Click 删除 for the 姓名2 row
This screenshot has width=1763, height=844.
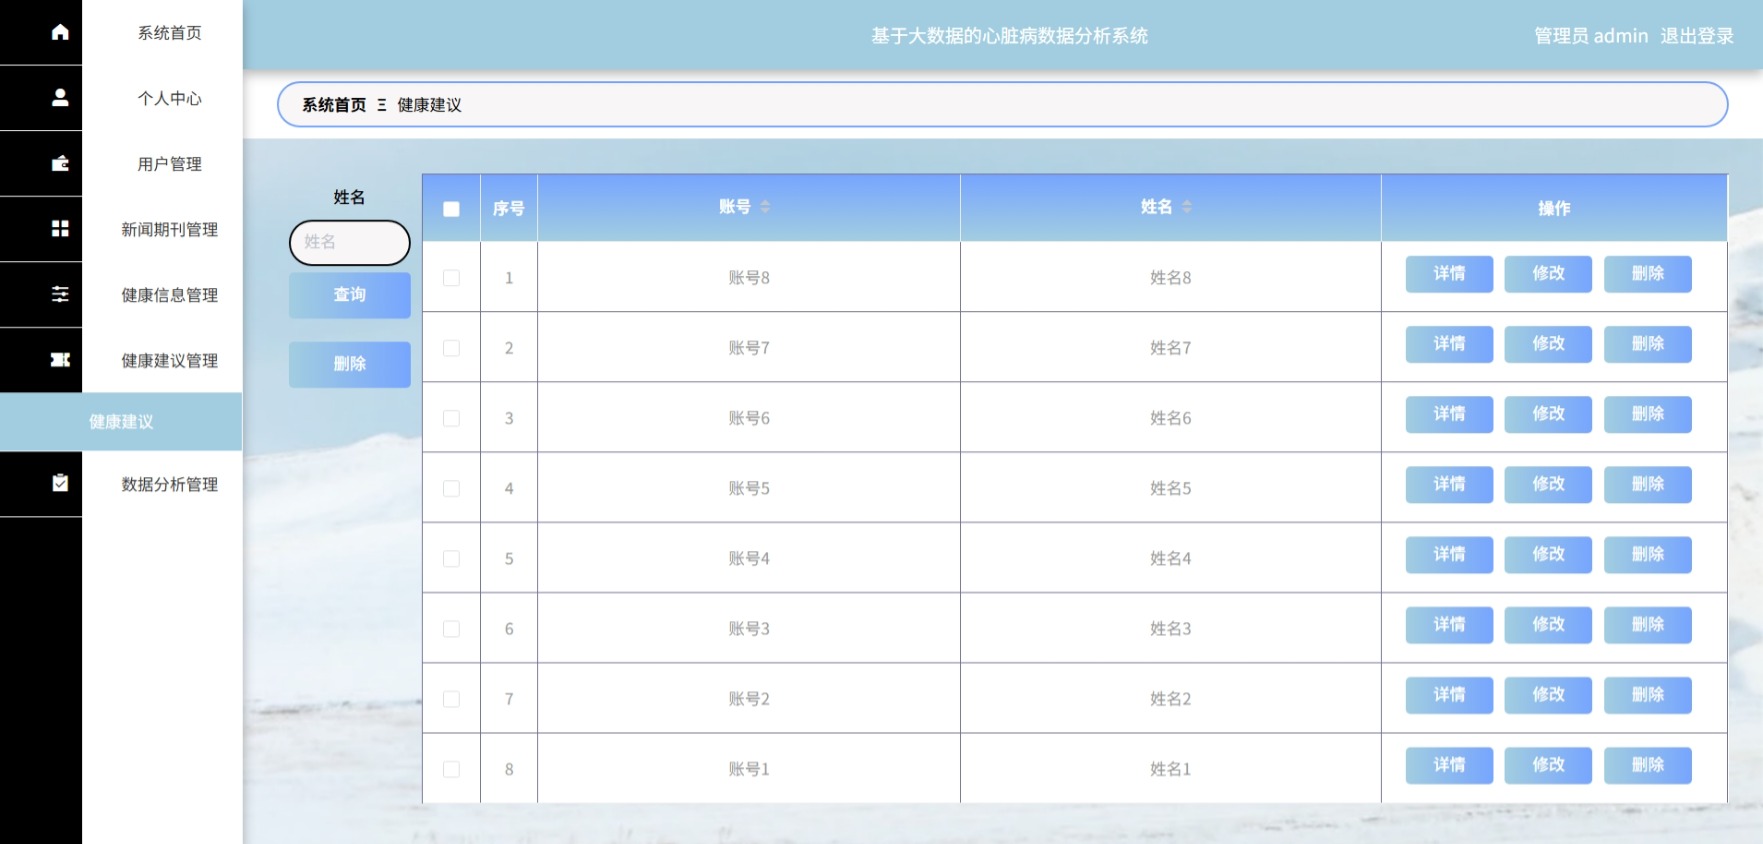click(1648, 695)
